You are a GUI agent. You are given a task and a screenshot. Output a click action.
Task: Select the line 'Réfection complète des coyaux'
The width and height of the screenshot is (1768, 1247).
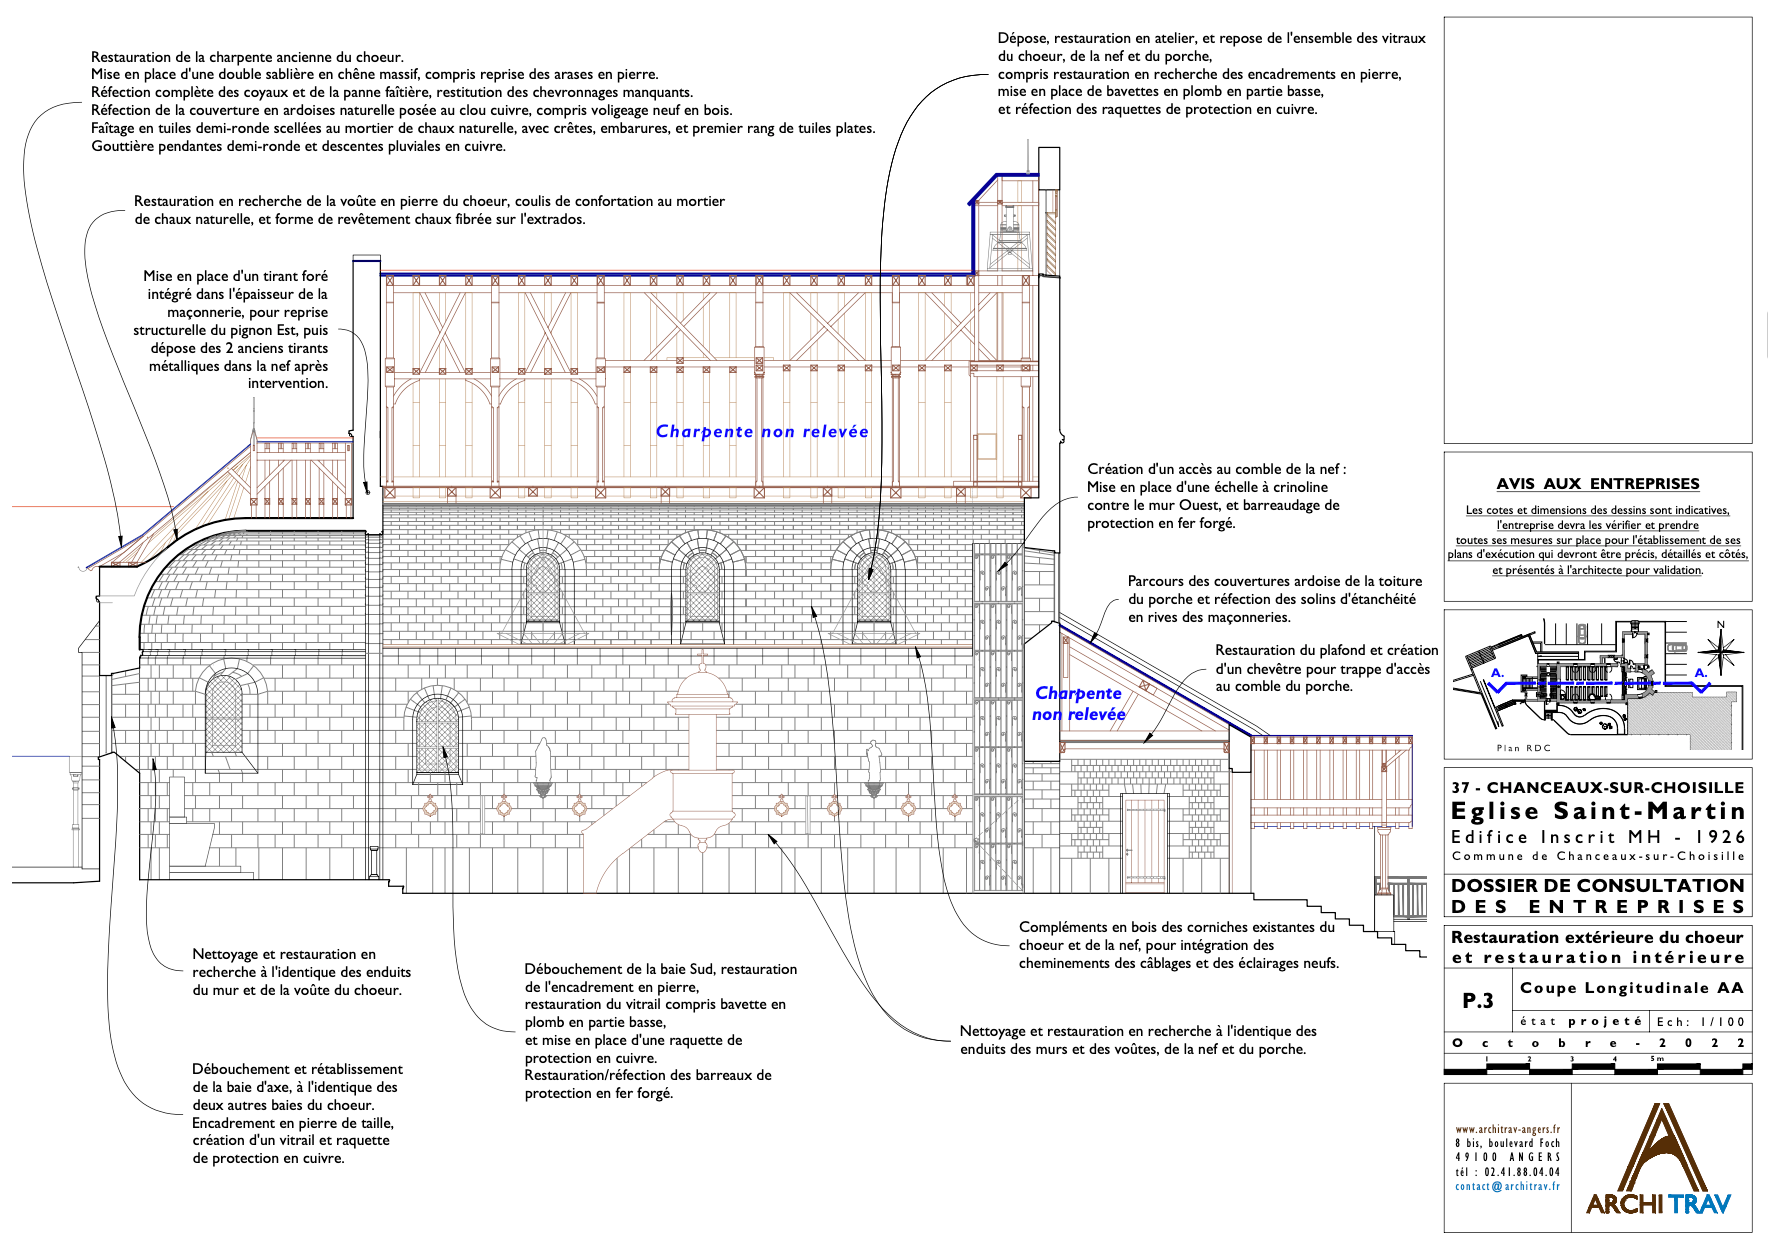coord(392,92)
